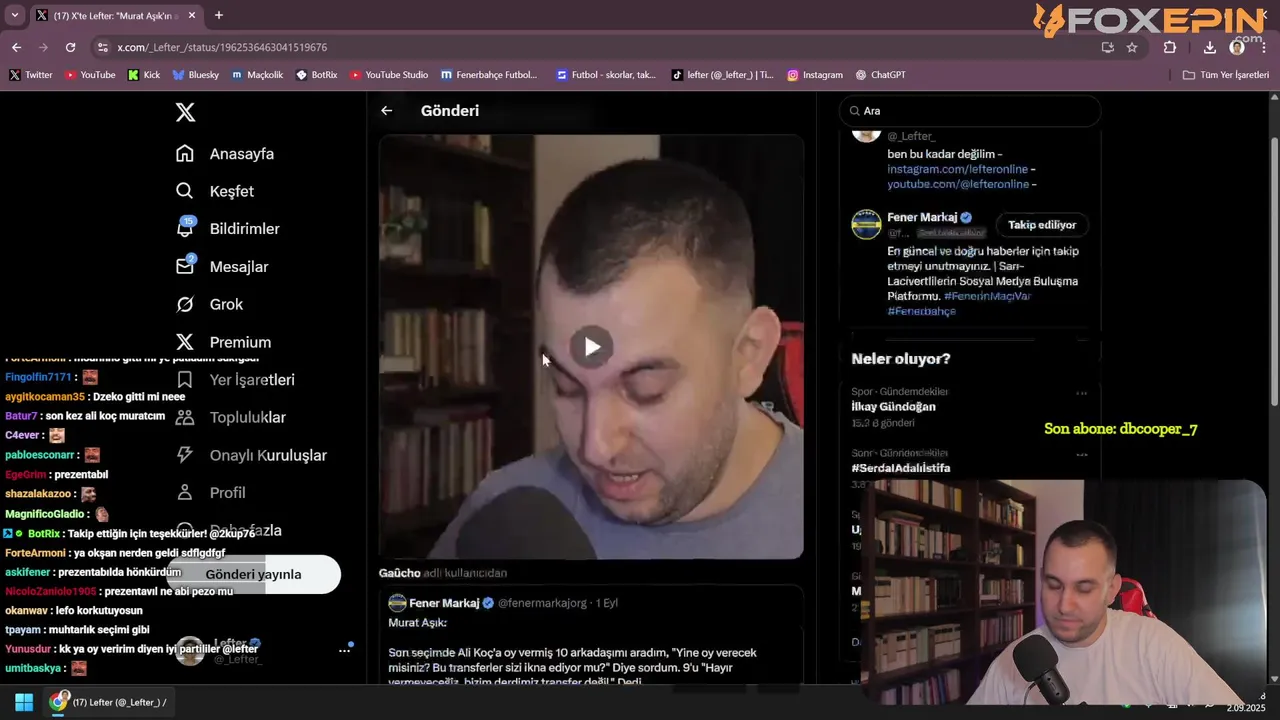Open account menu dots next to Lefter
The height and width of the screenshot is (720, 1280).
(x=344, y=650)
